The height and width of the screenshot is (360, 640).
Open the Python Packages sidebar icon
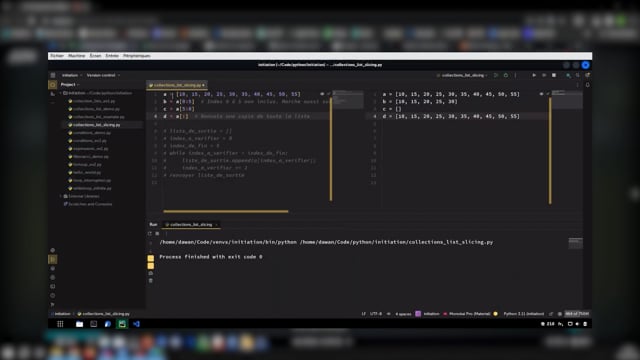tap(53, 269)
